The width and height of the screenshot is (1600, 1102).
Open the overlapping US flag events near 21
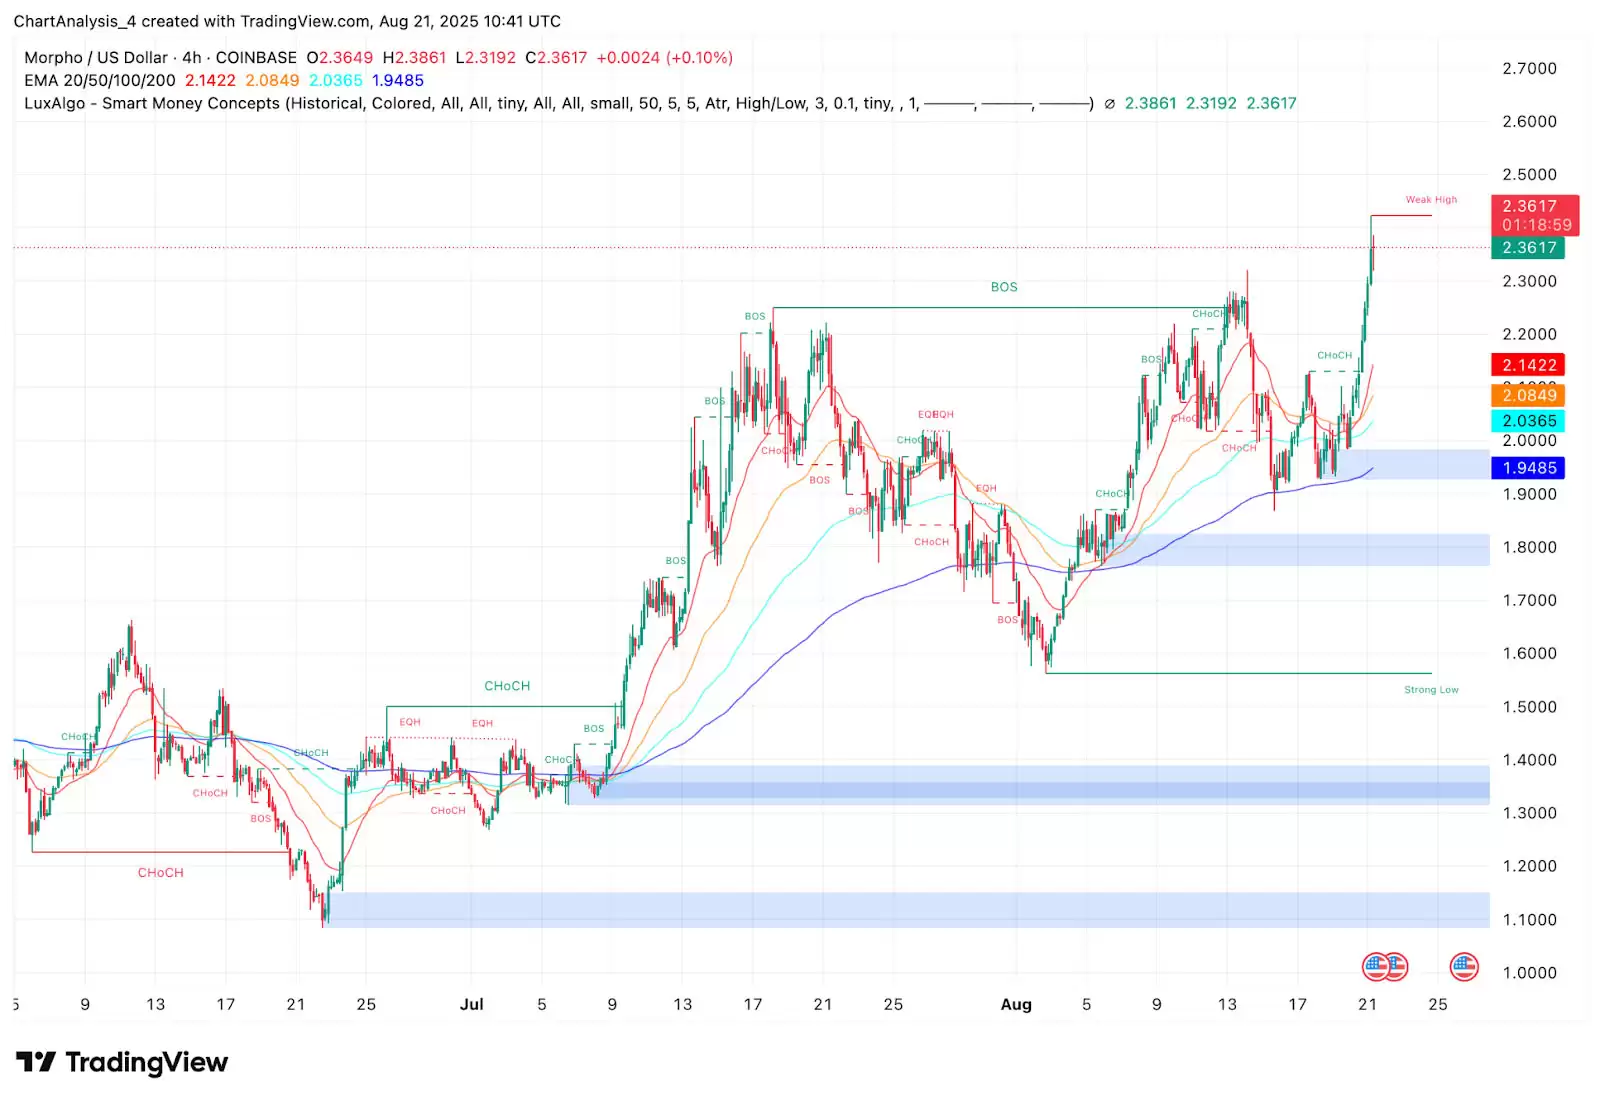[1384, 966]
